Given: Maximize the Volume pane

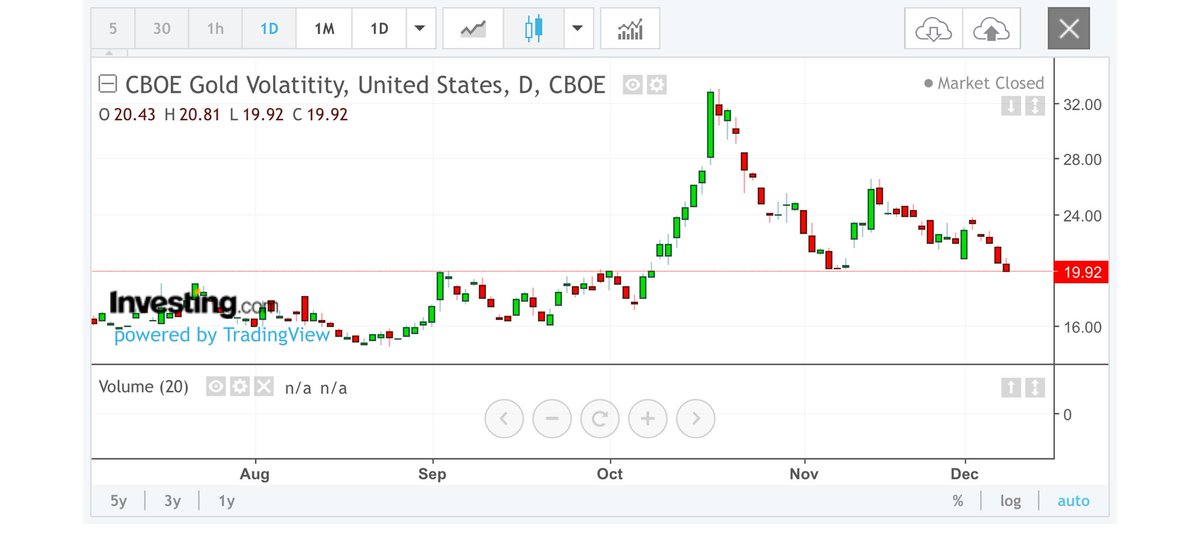Looking at the screenshot, I should point(1035,387).
